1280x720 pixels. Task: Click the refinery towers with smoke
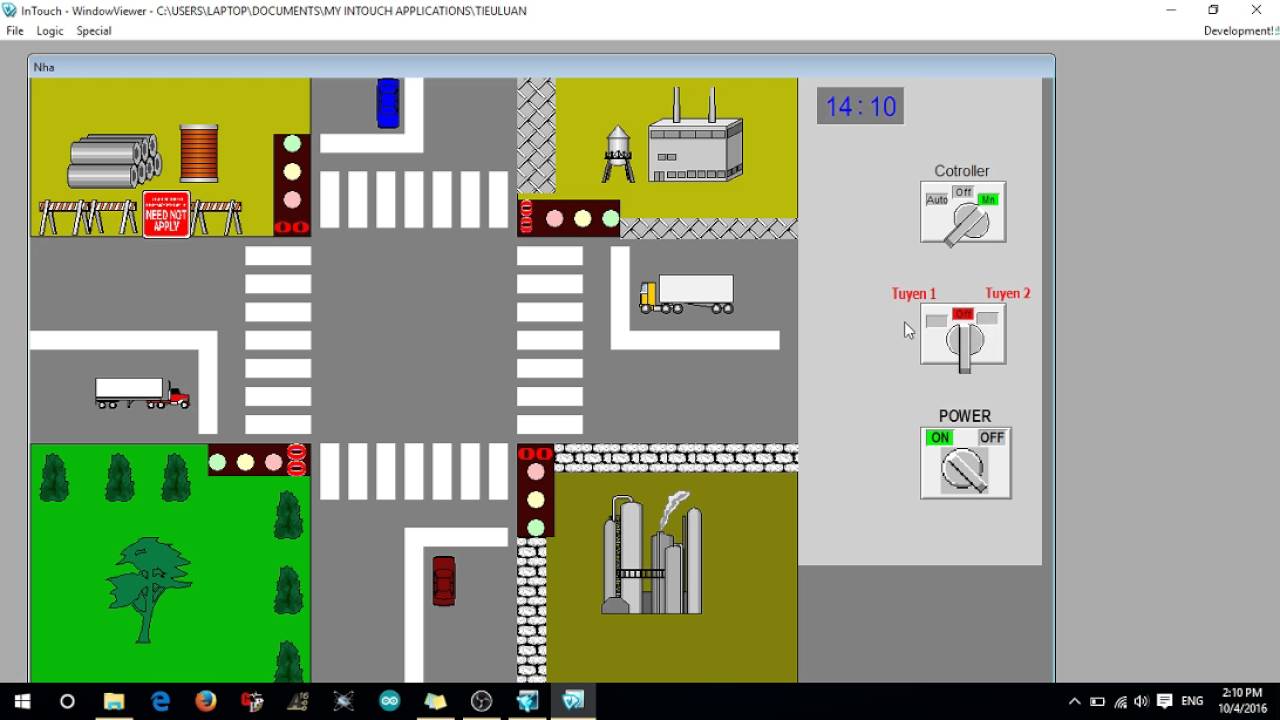pyautogui.click(x=652, y=553)
